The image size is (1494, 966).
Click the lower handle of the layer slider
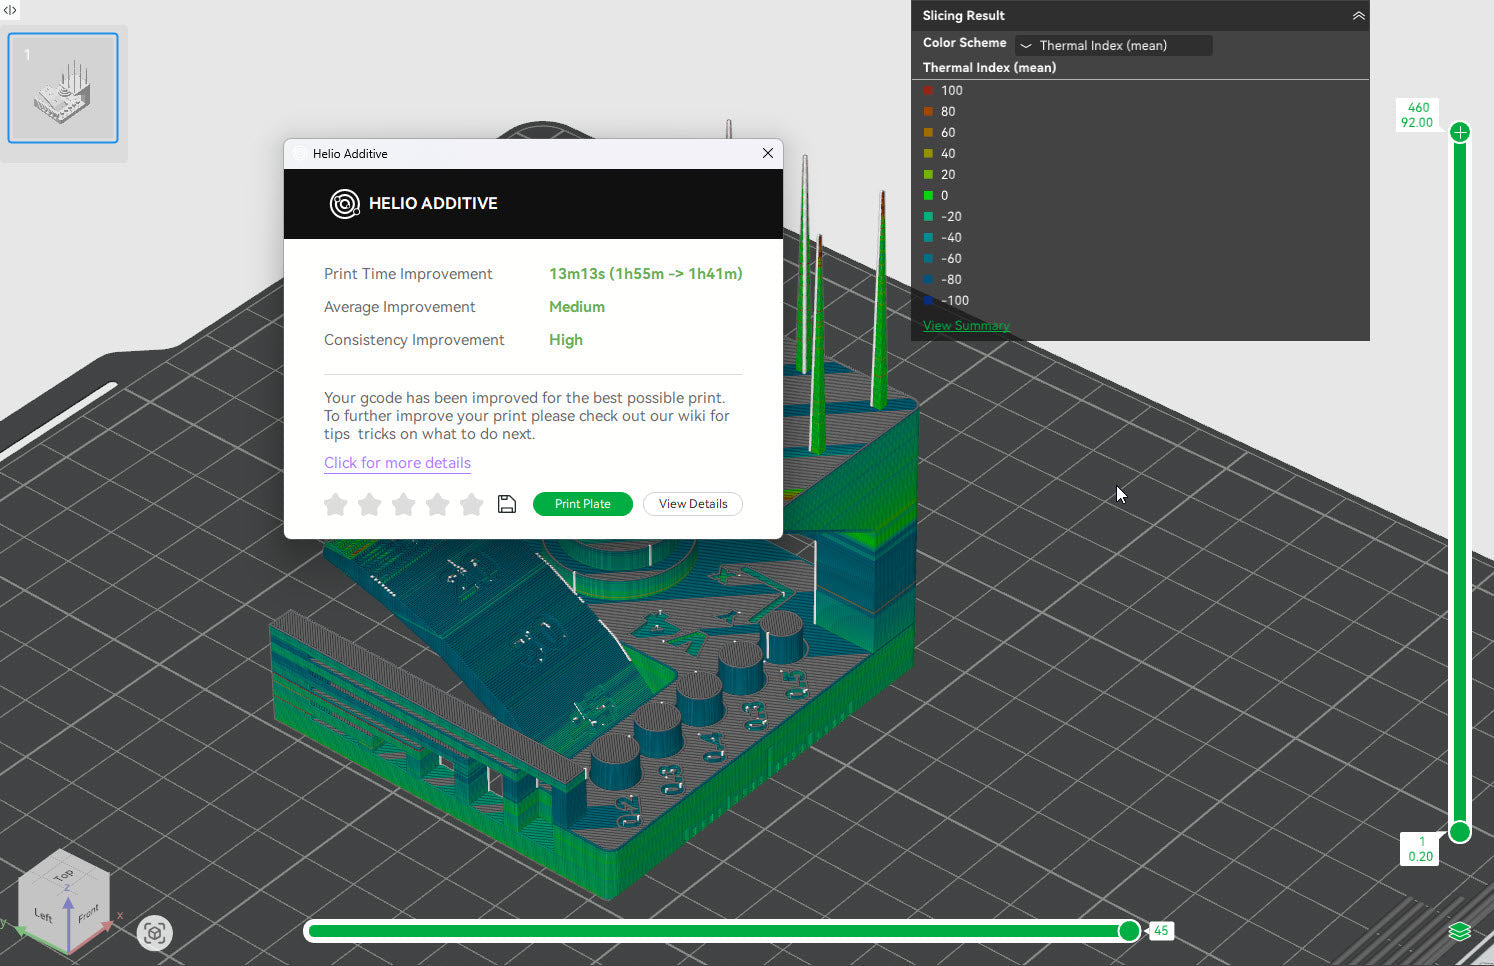(1459, 831)
